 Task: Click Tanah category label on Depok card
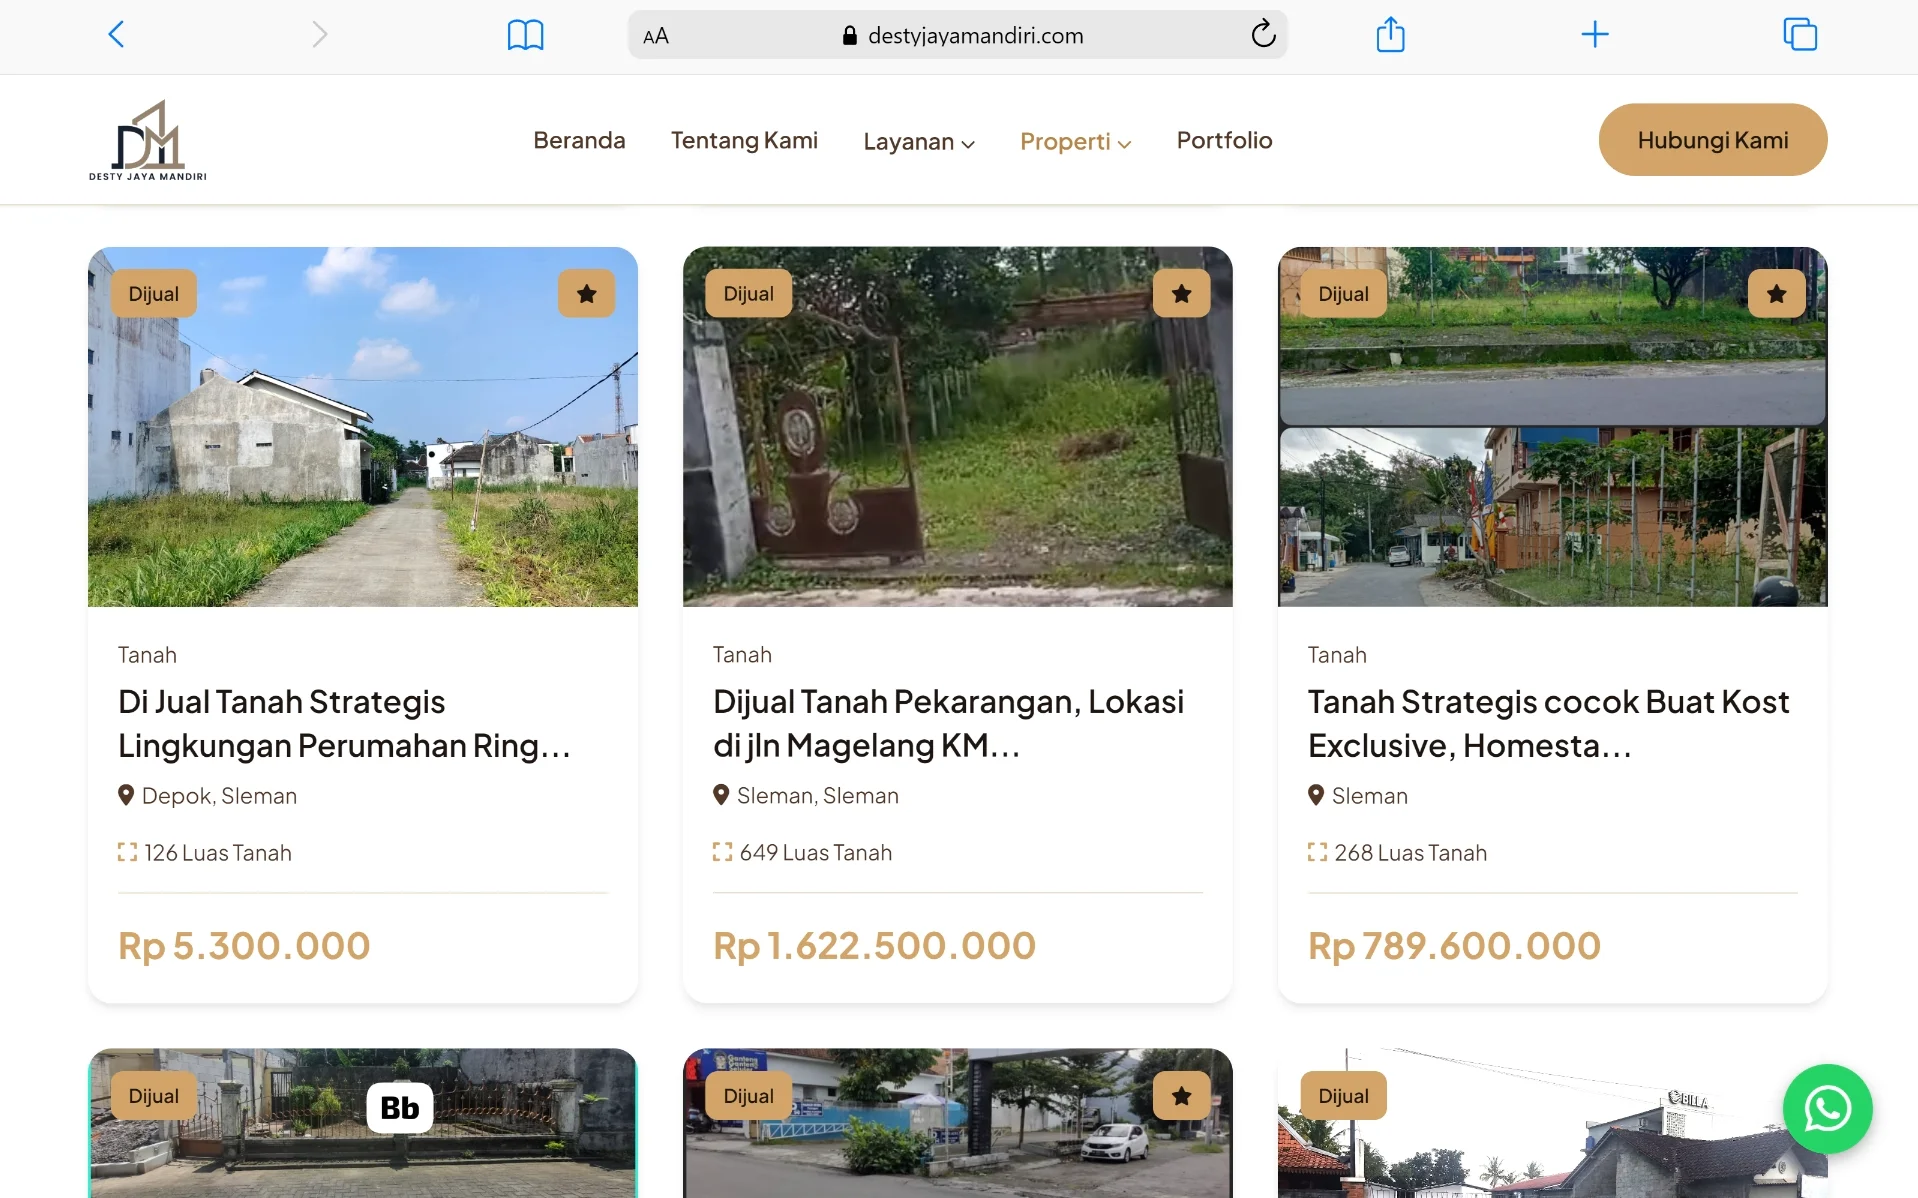pyautogui.click(x=147, y=655)
